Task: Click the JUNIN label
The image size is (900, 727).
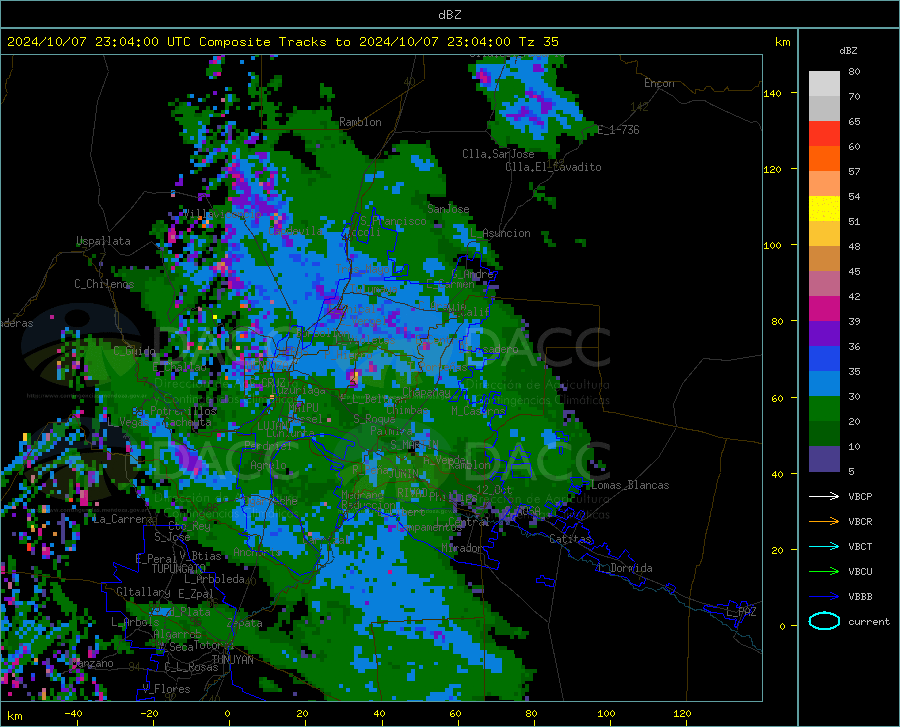Action: click(x=404, y=474)
